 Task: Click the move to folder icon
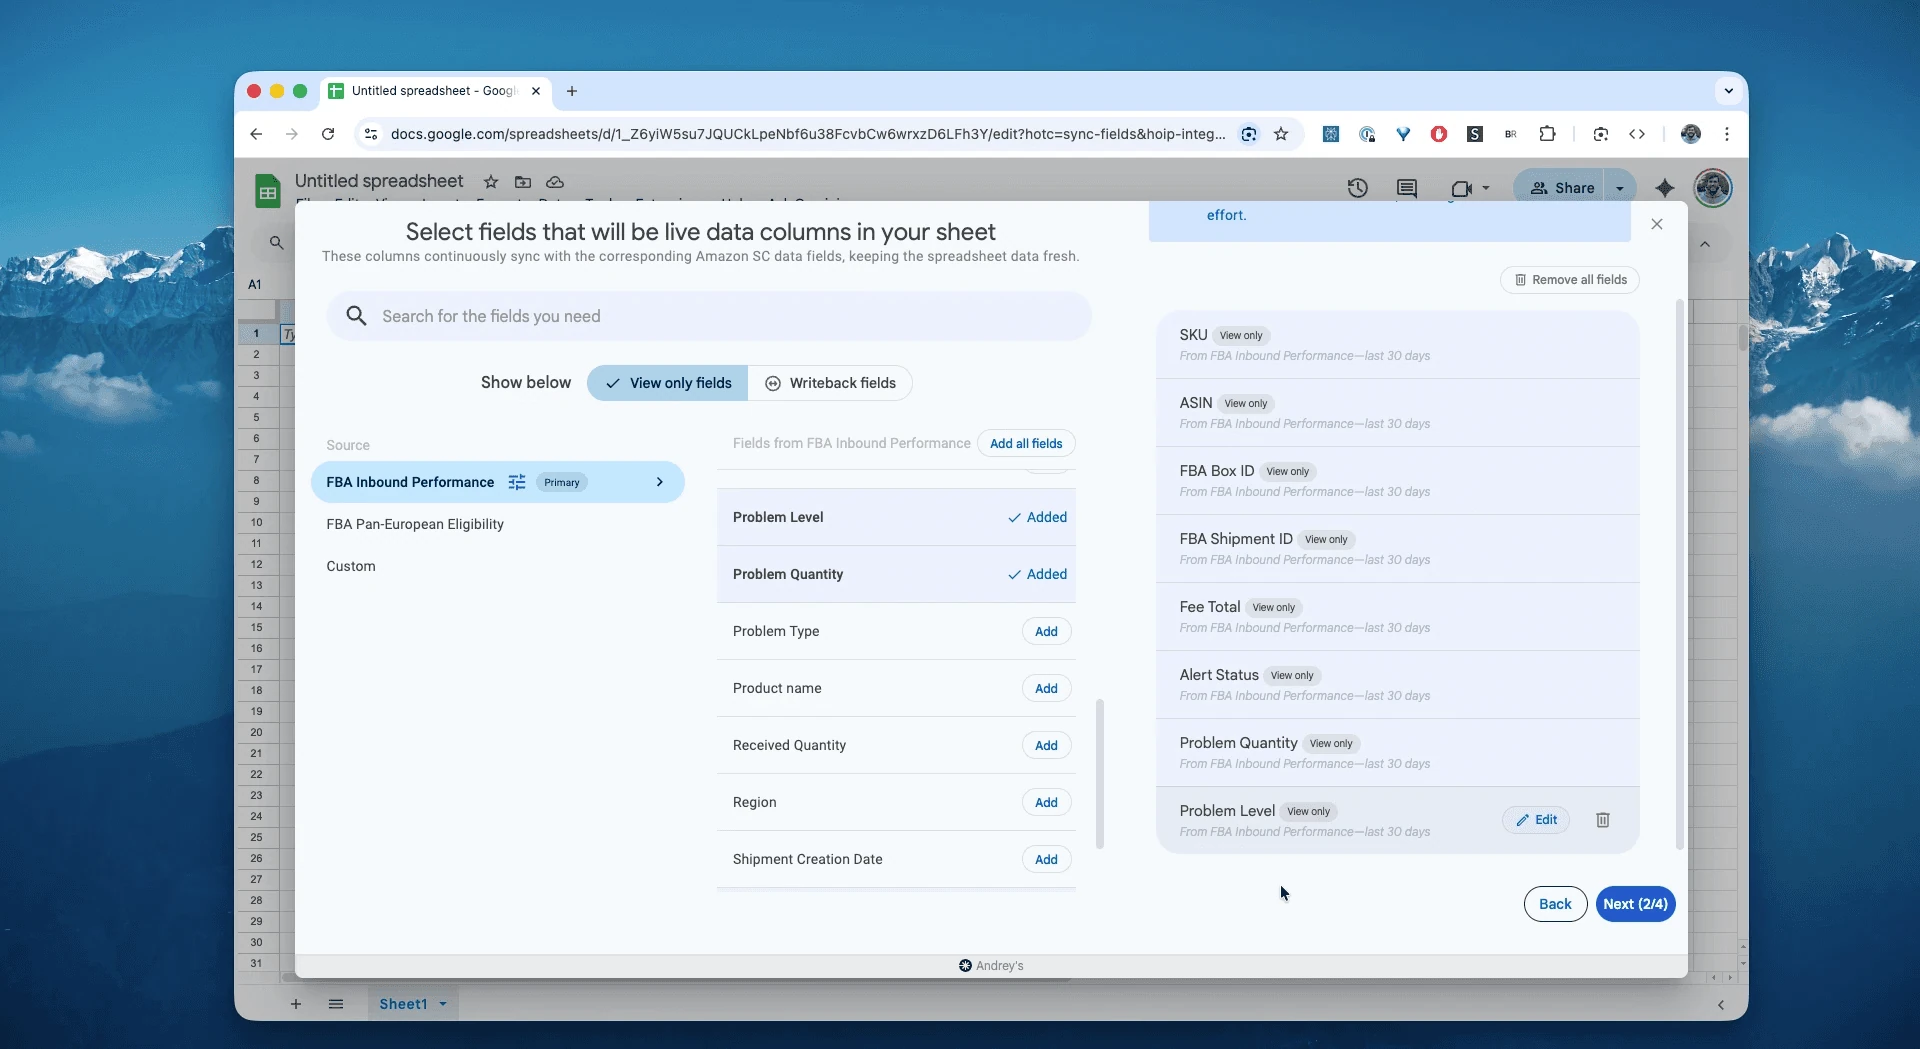[523, 182]
